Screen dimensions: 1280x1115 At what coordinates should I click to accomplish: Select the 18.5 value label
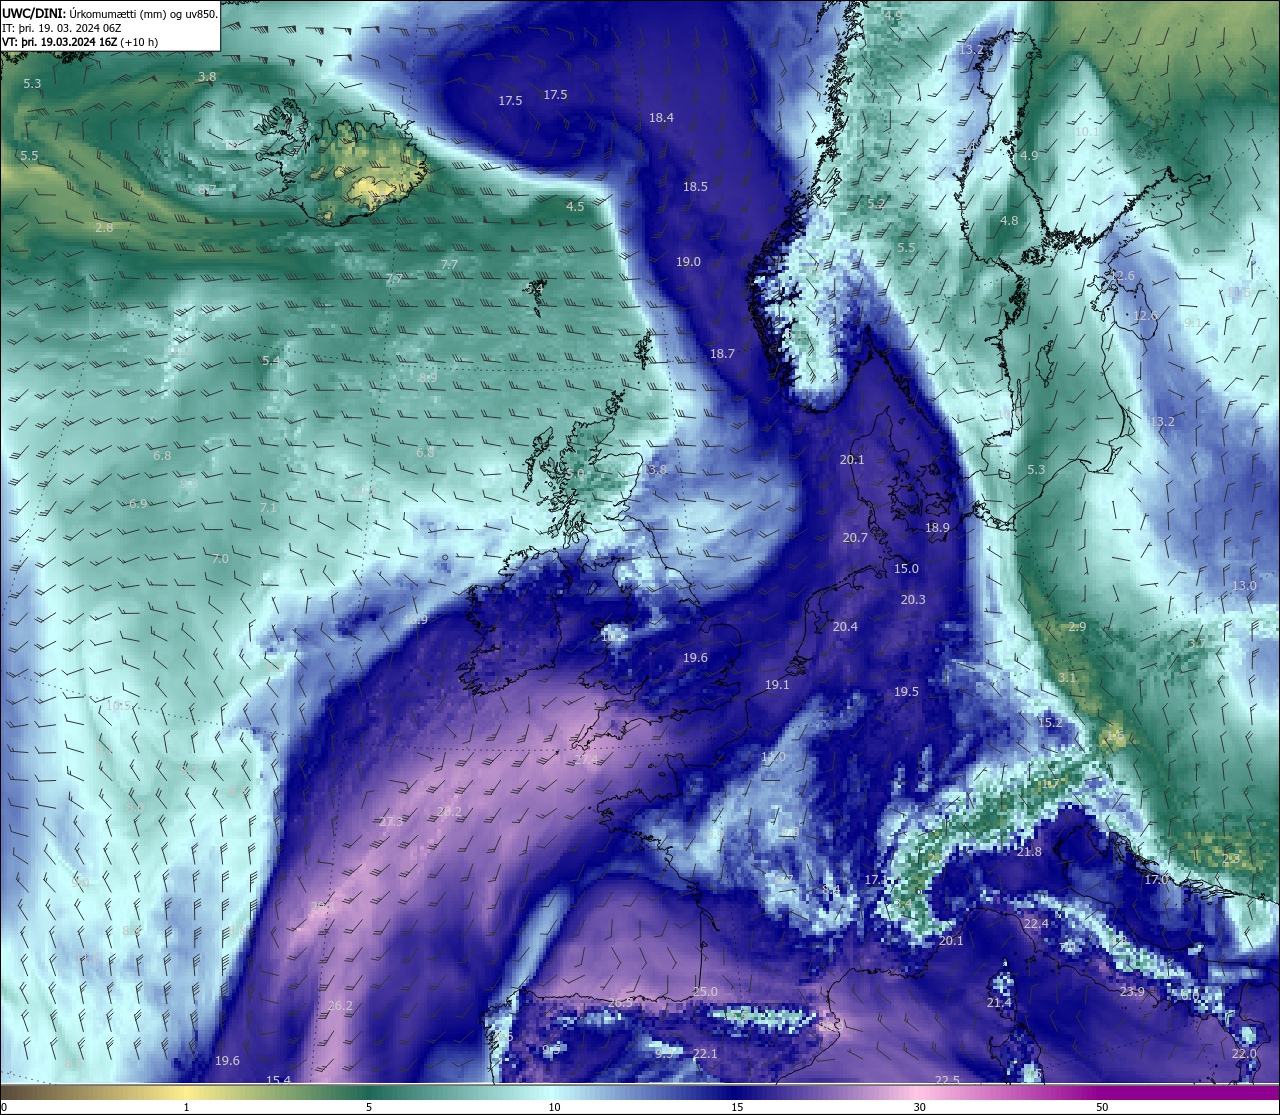695,186
